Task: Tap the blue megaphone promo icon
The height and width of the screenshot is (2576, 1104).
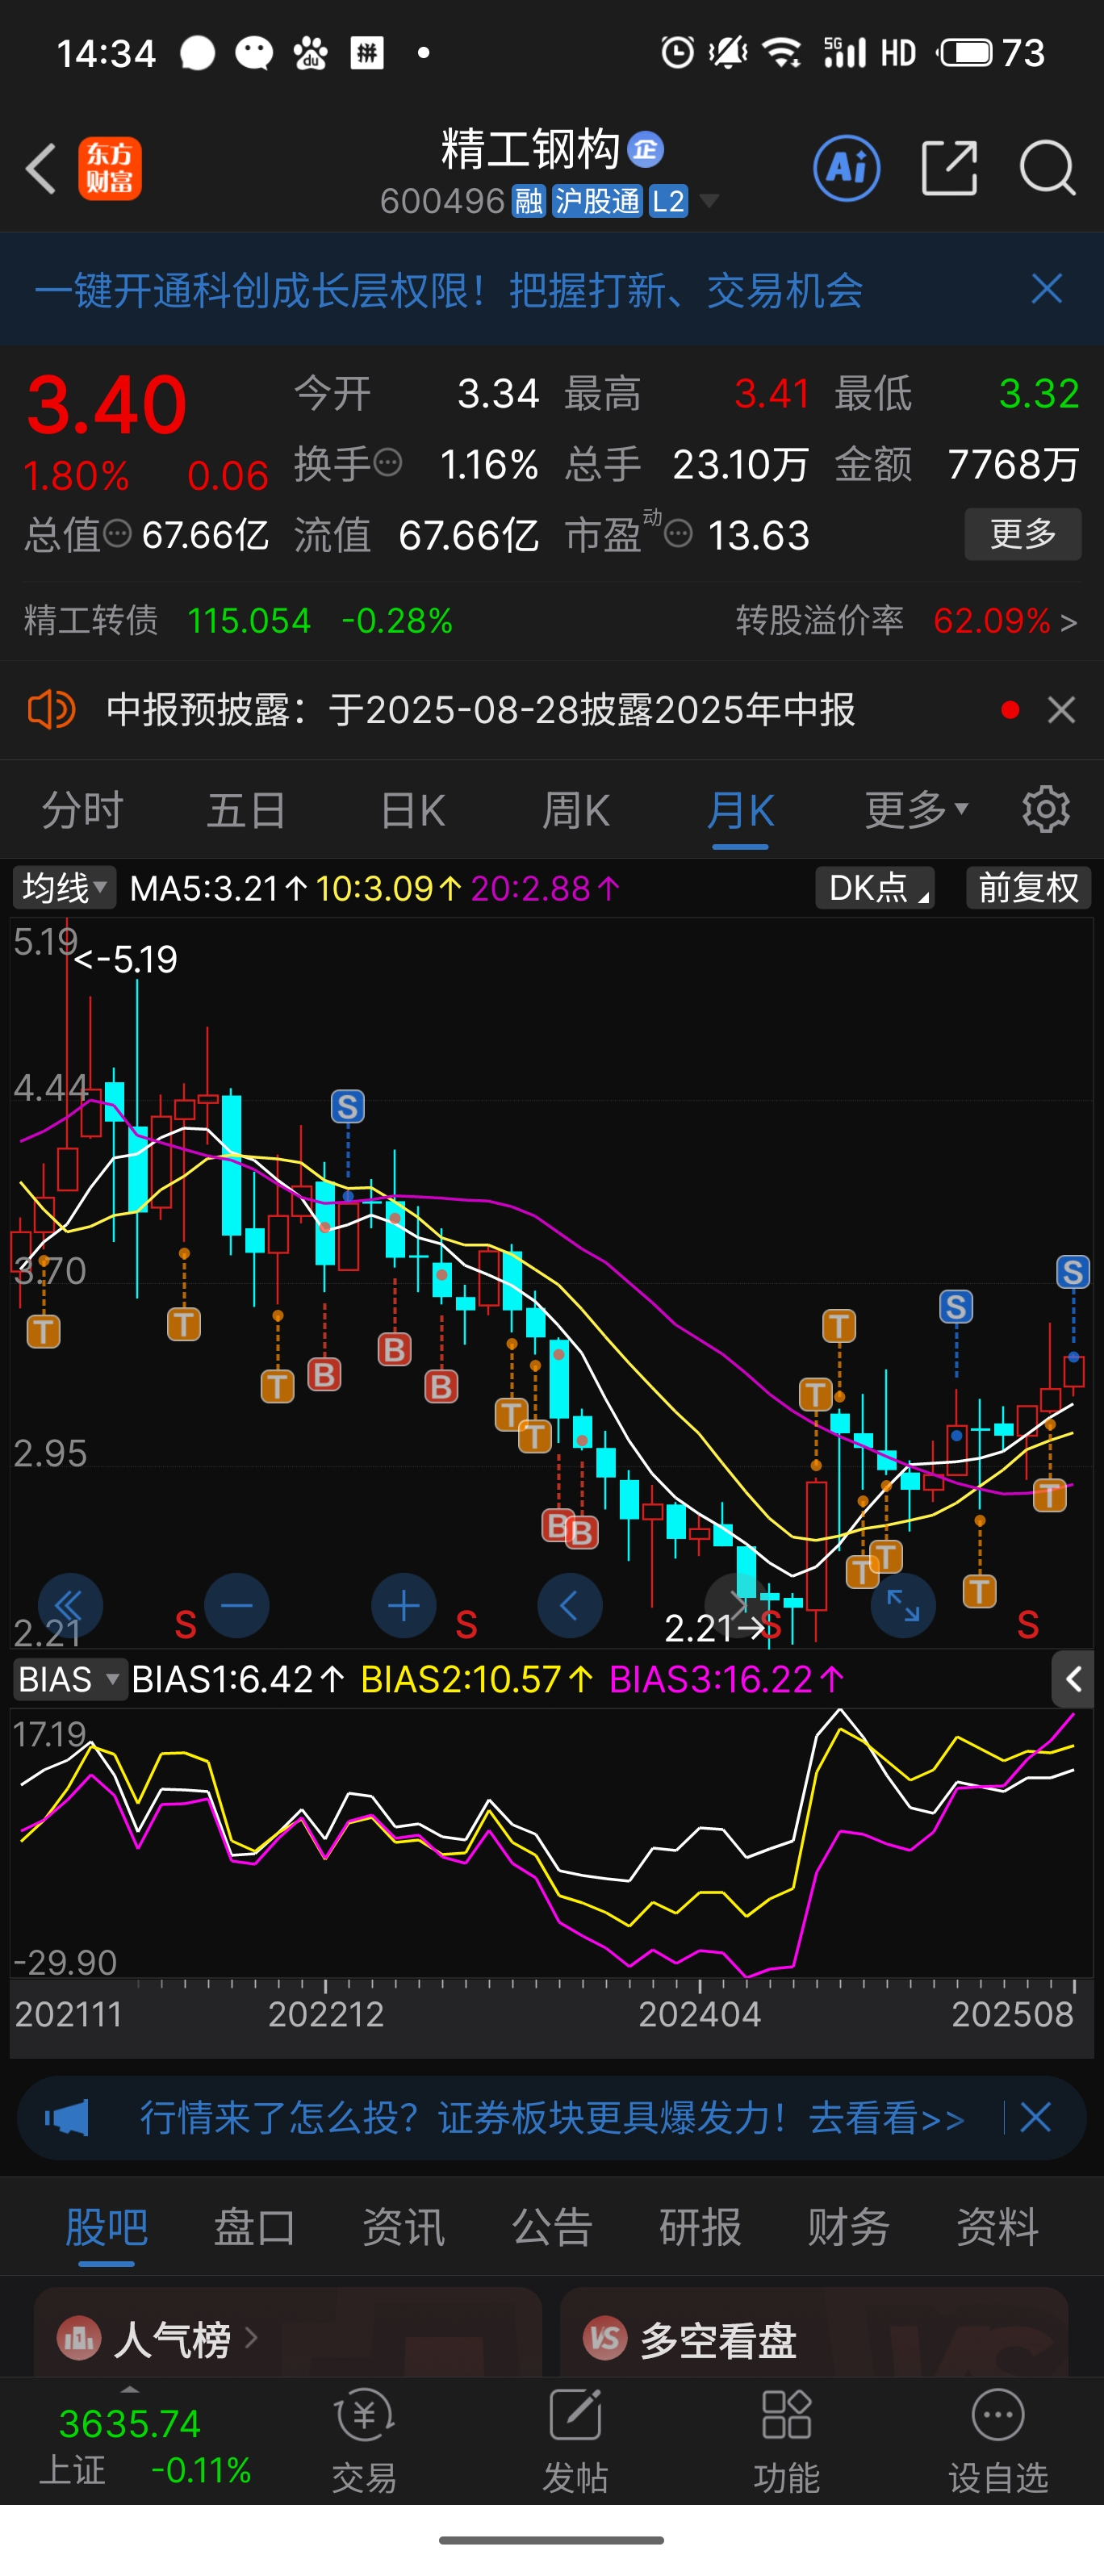Action: 67,2117
